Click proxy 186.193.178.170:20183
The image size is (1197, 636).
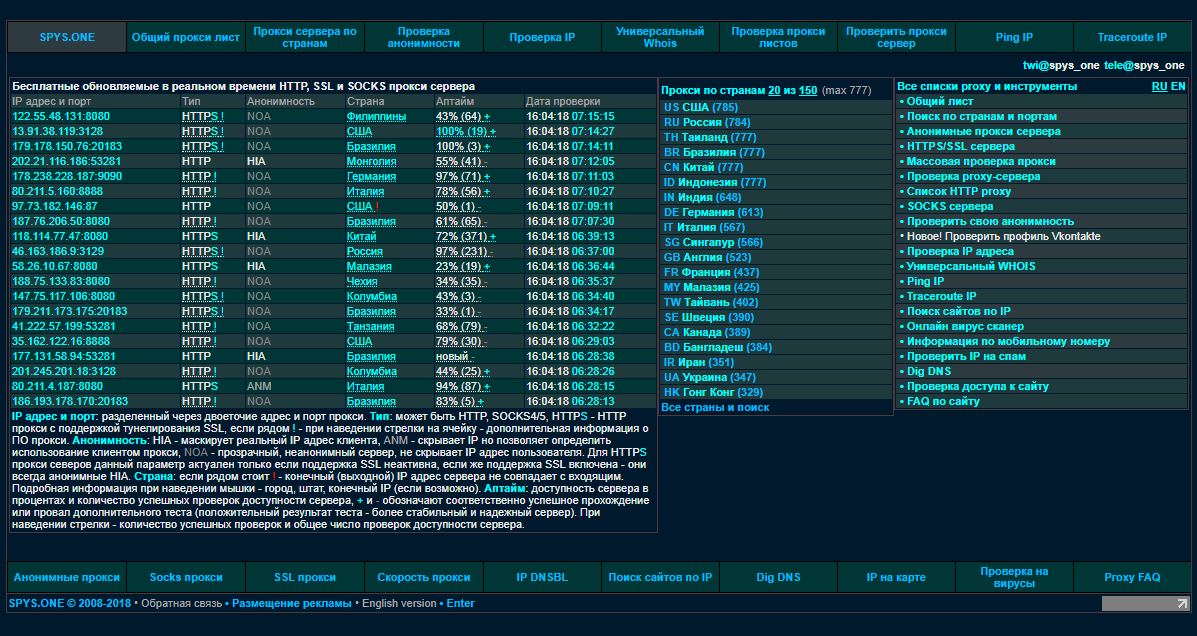point(69,402)
